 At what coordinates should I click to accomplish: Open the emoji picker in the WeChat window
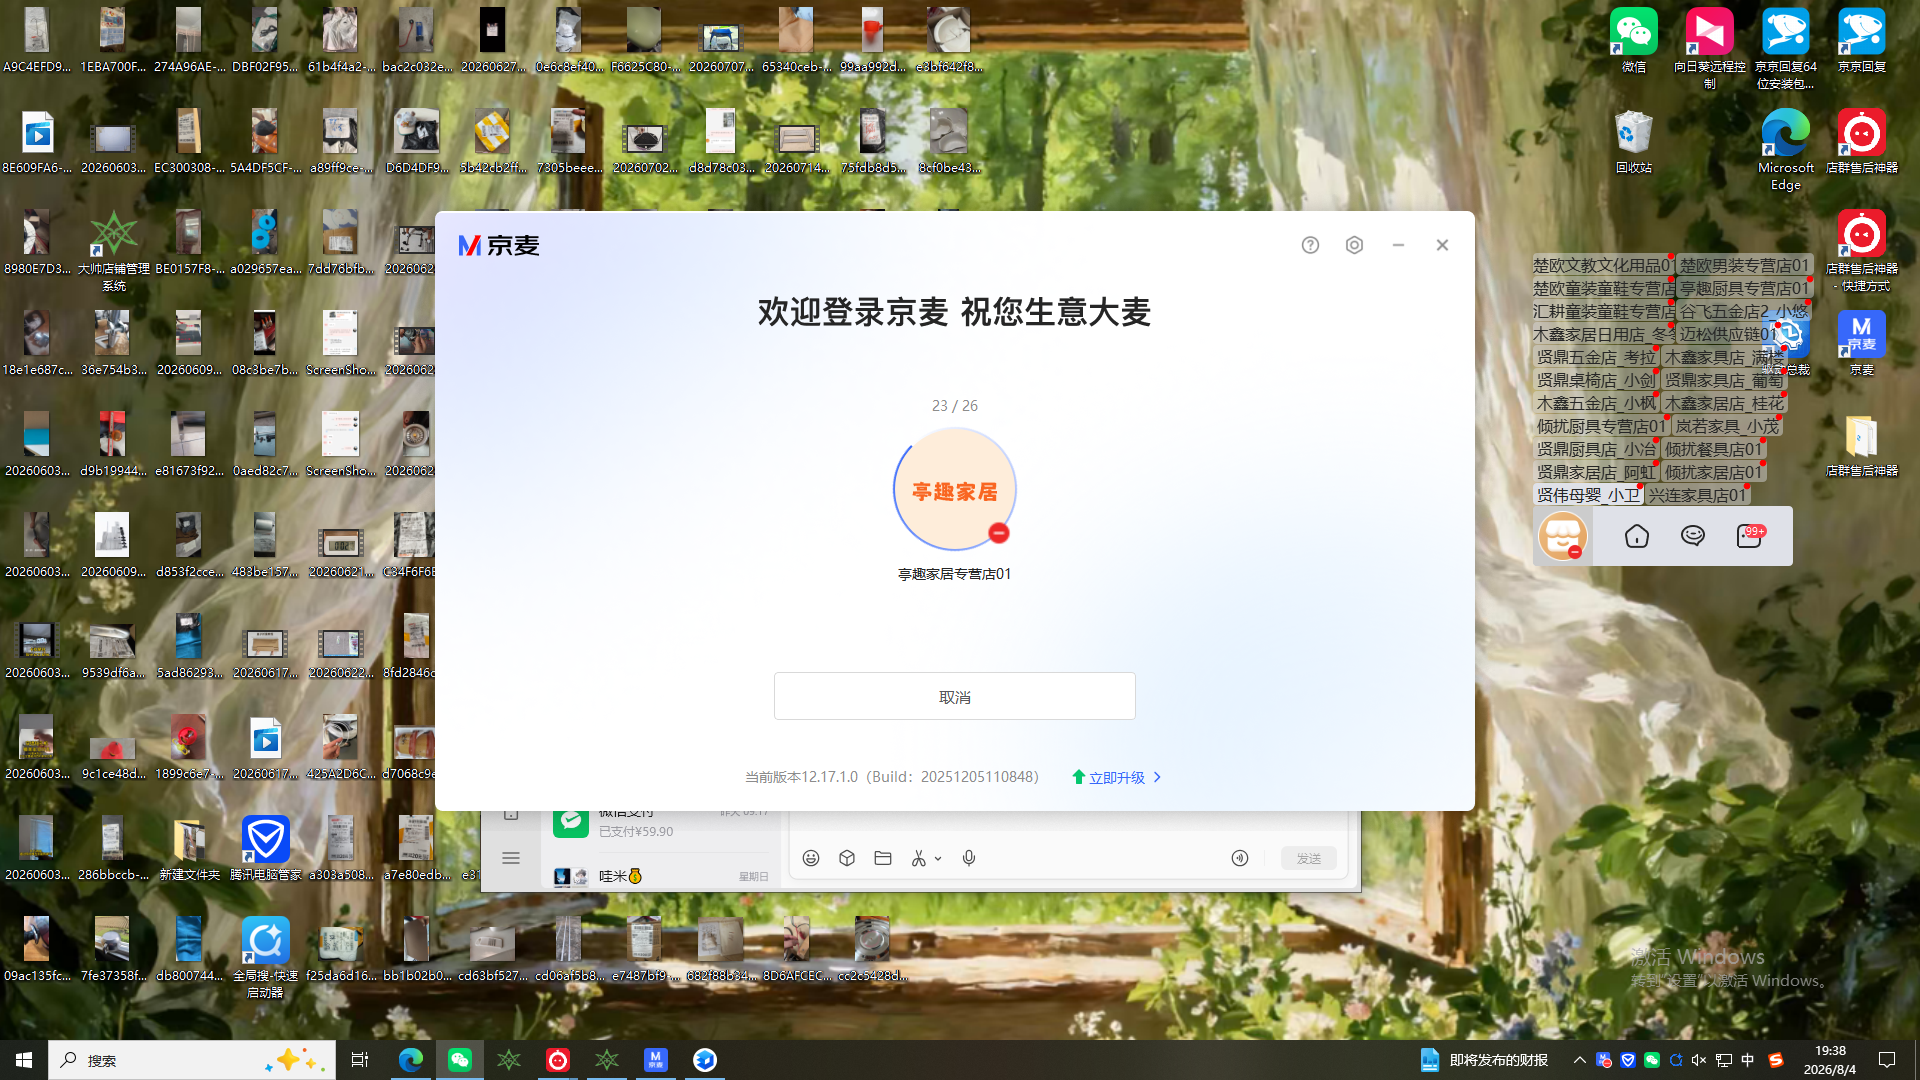(x=811, y=858)
